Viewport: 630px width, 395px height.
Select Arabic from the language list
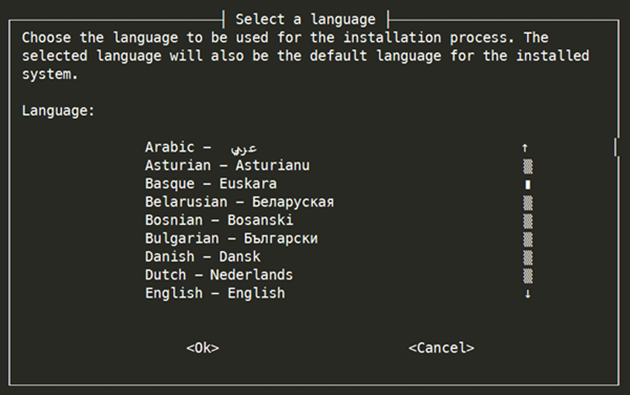coord(201,147)
